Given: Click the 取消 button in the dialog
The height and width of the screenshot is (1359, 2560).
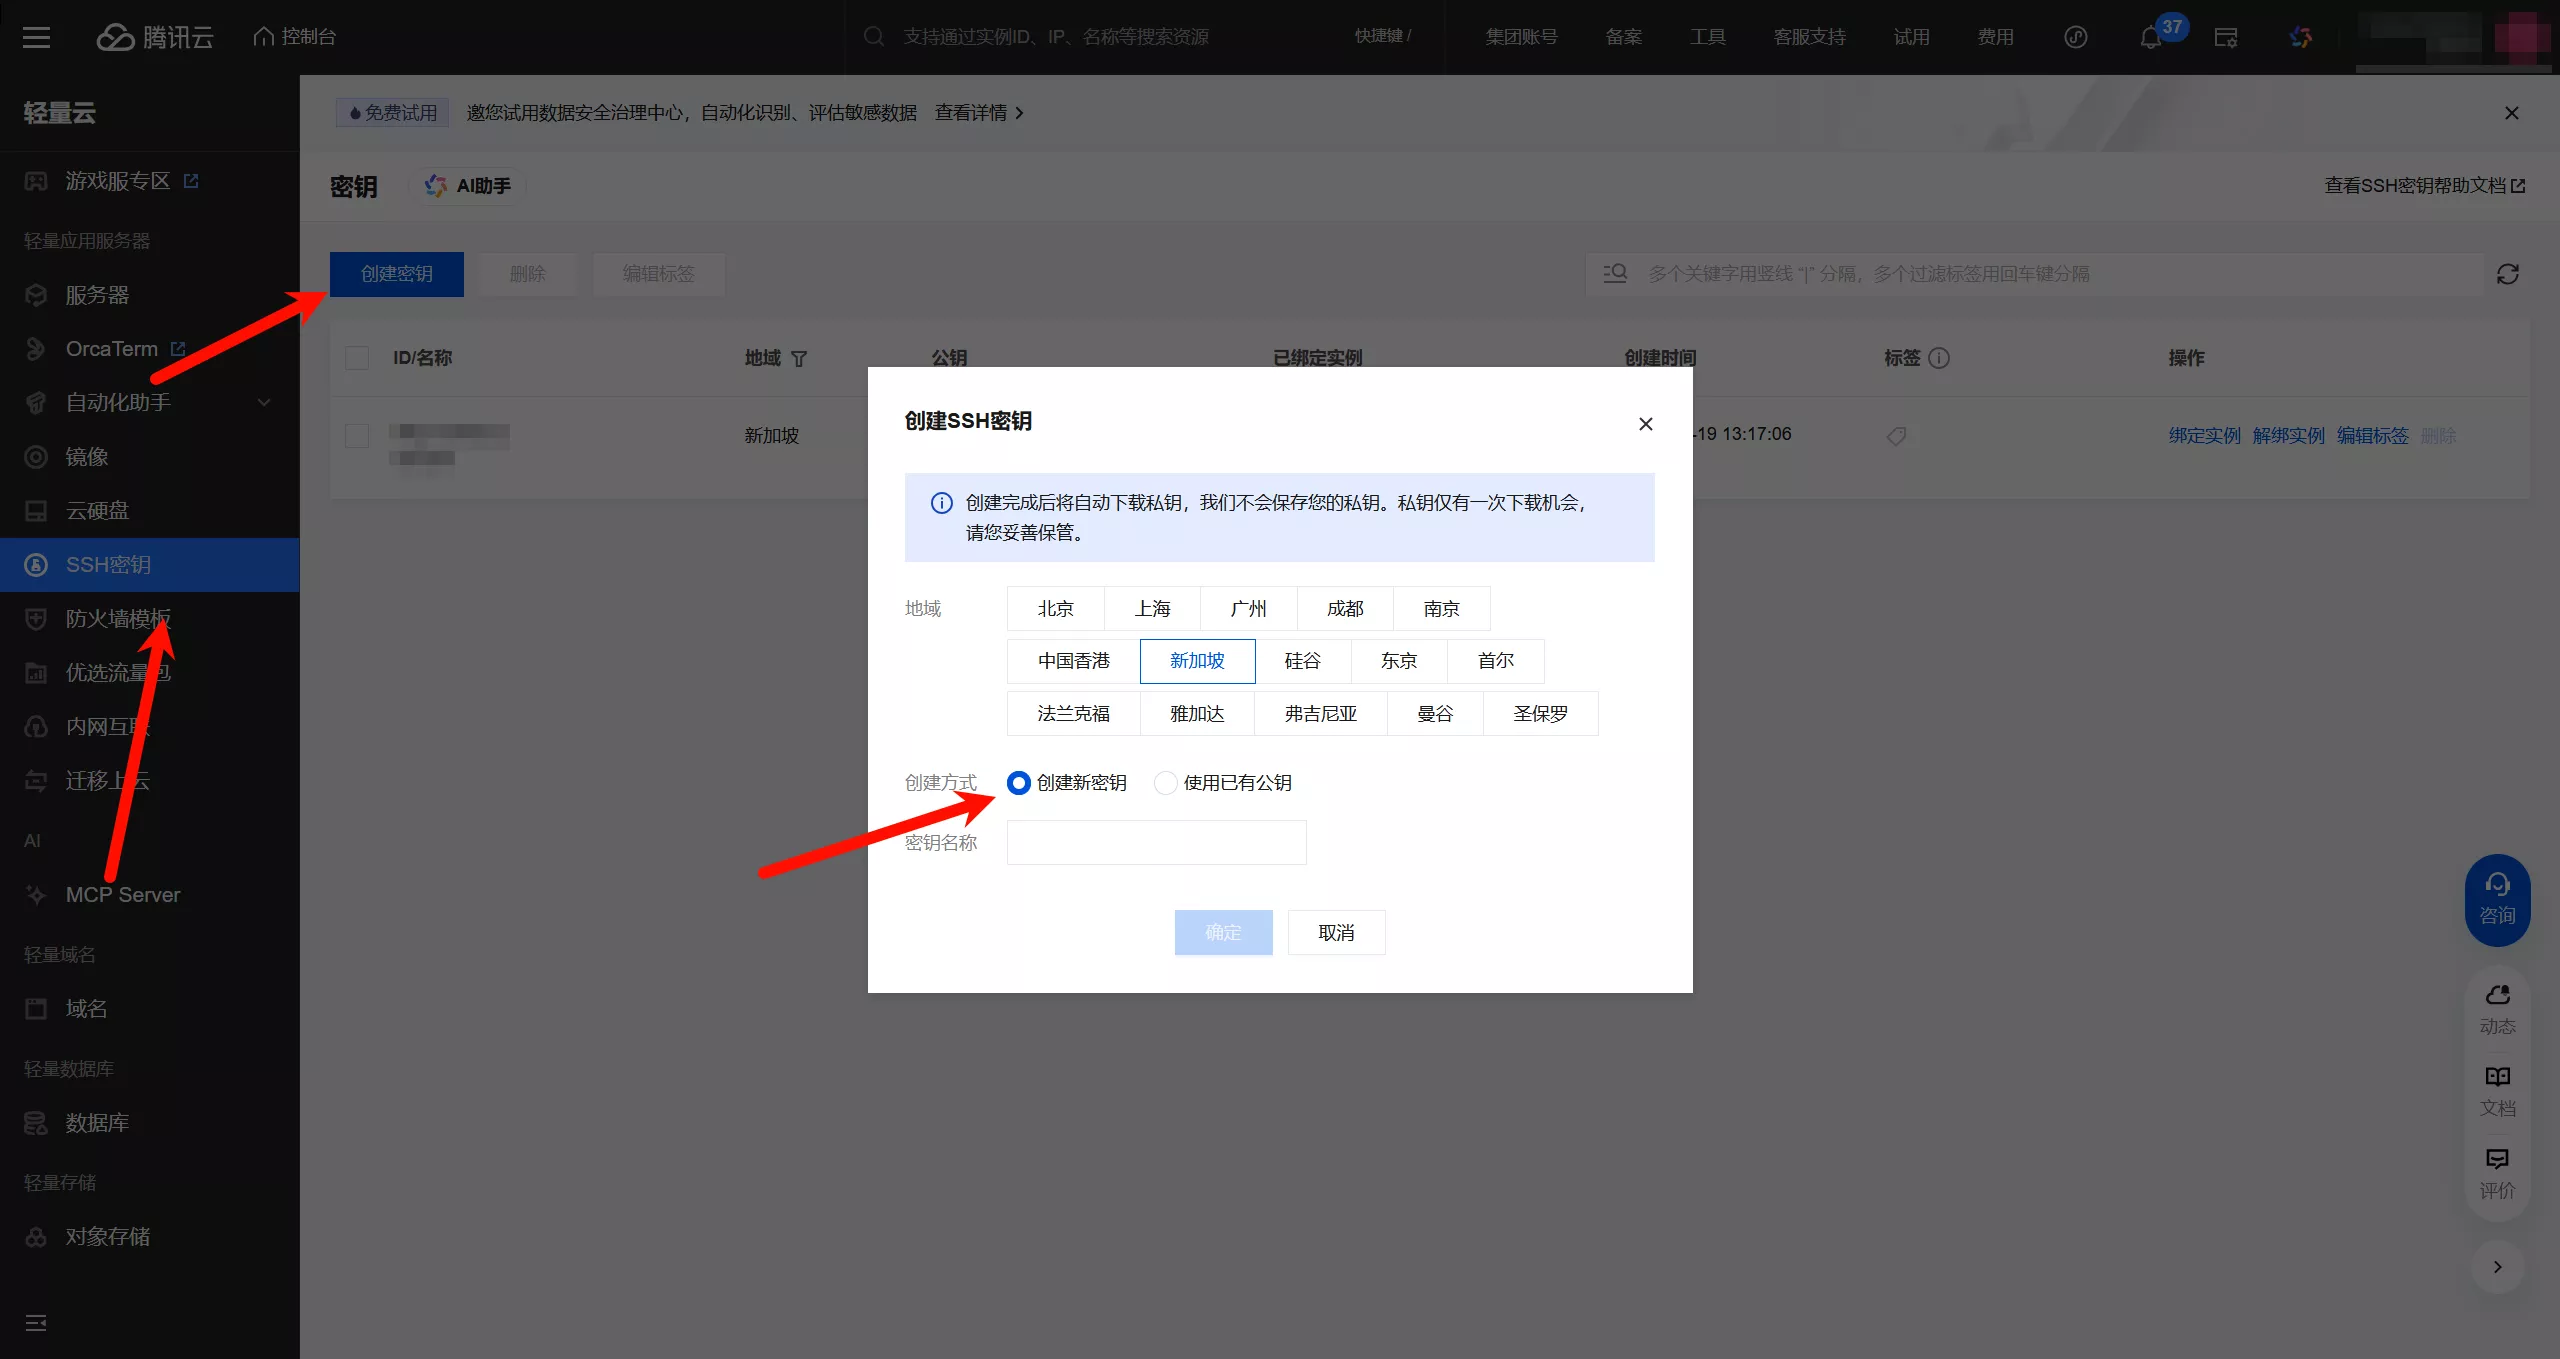Looking at the screenshot, I should 1336,933.
